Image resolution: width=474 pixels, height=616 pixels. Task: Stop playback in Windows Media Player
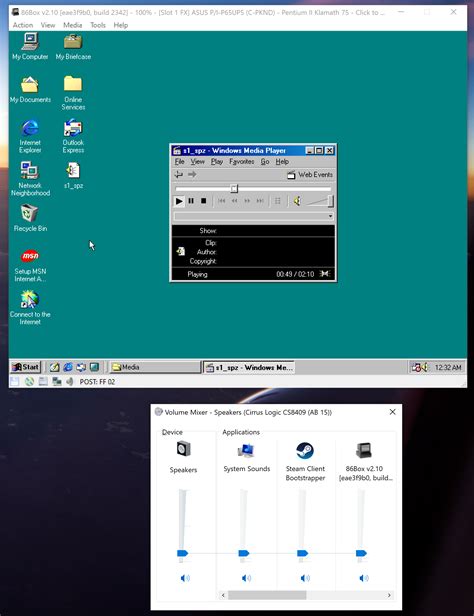click(203, 201)
